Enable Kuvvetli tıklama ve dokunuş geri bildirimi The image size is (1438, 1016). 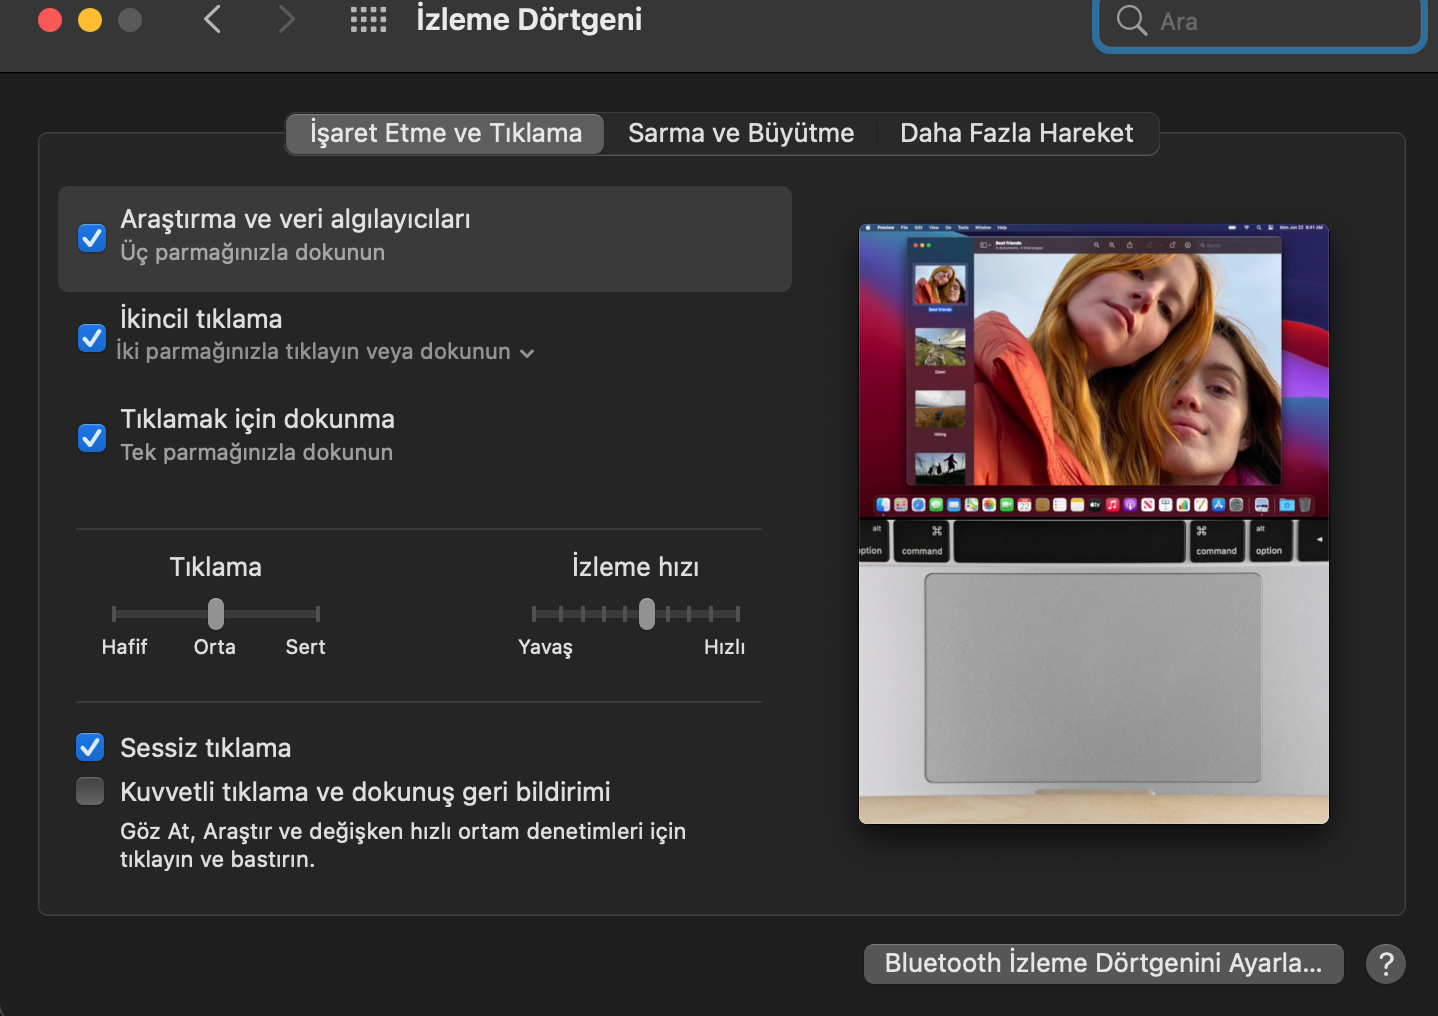click(x=90, y=791)
